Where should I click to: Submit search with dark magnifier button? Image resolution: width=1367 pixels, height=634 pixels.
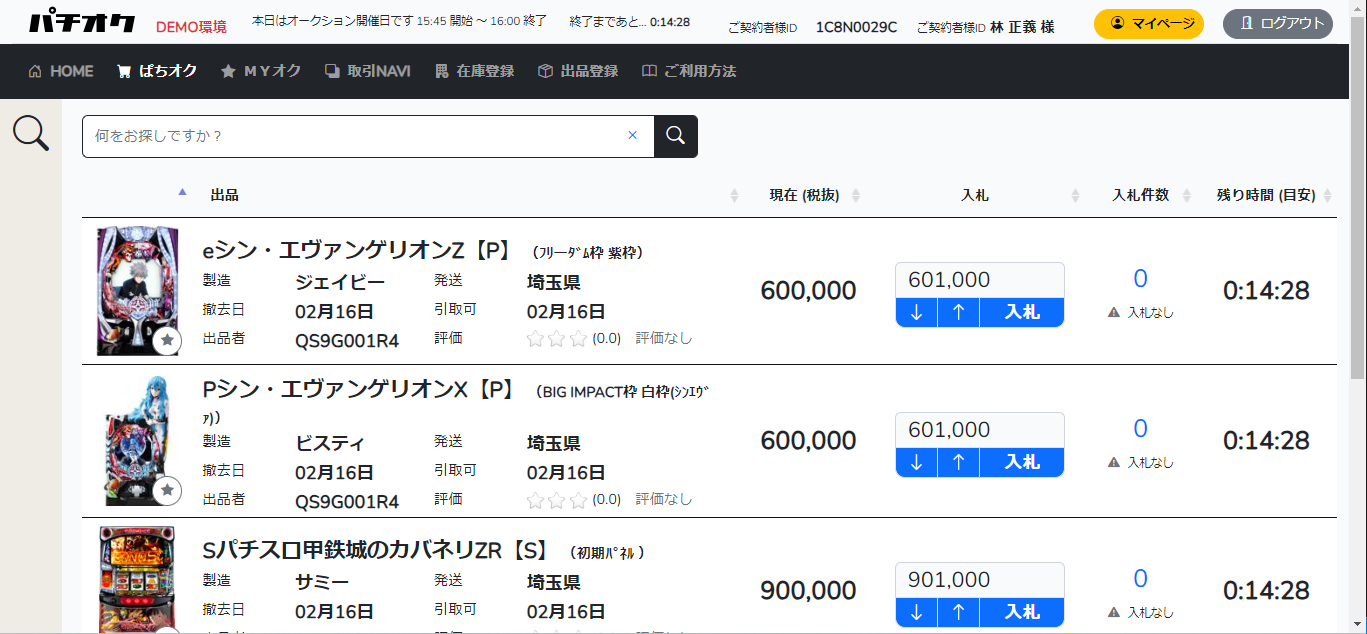pyautogui.click(x=676, y=136)
